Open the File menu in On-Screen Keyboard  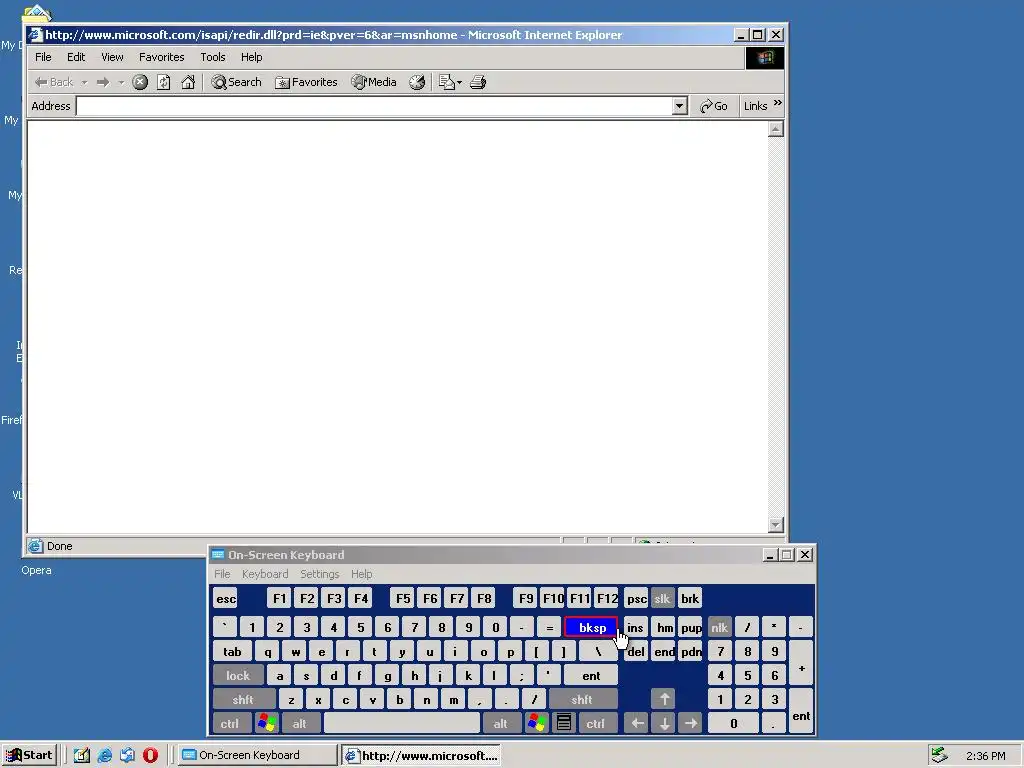tap(222, 574)
